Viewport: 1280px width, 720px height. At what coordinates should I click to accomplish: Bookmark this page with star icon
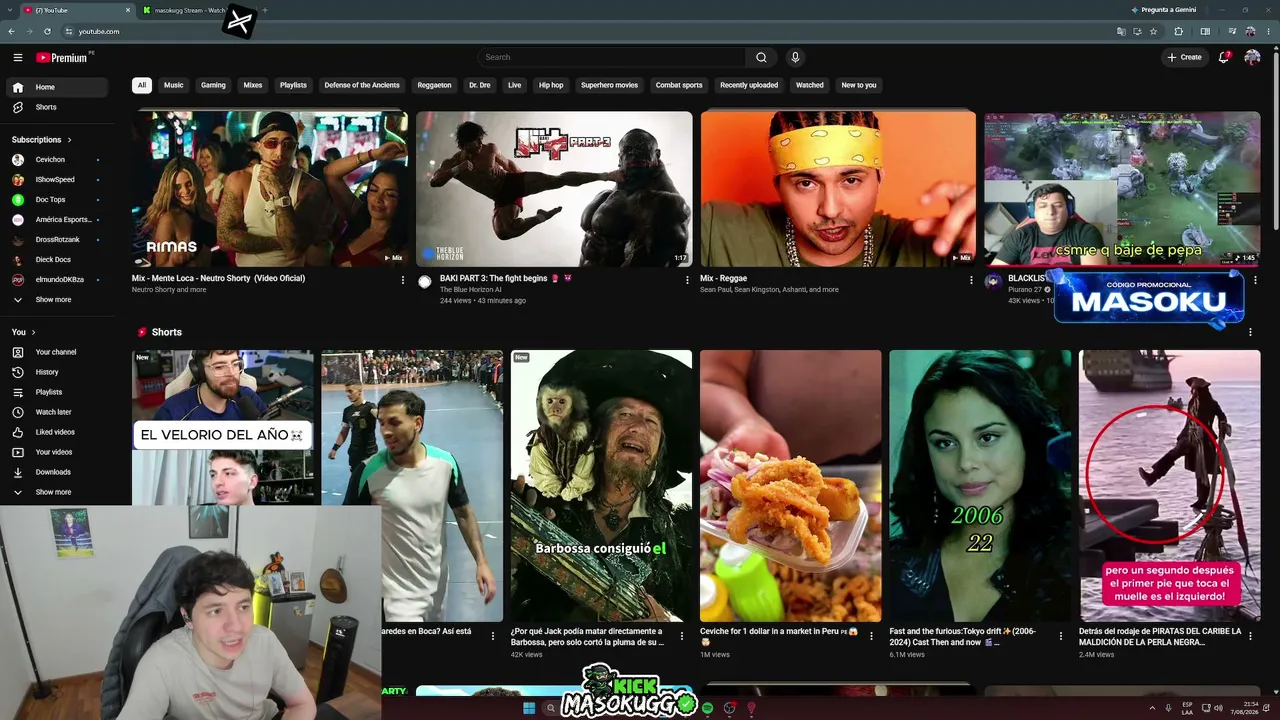[1153, 31]
